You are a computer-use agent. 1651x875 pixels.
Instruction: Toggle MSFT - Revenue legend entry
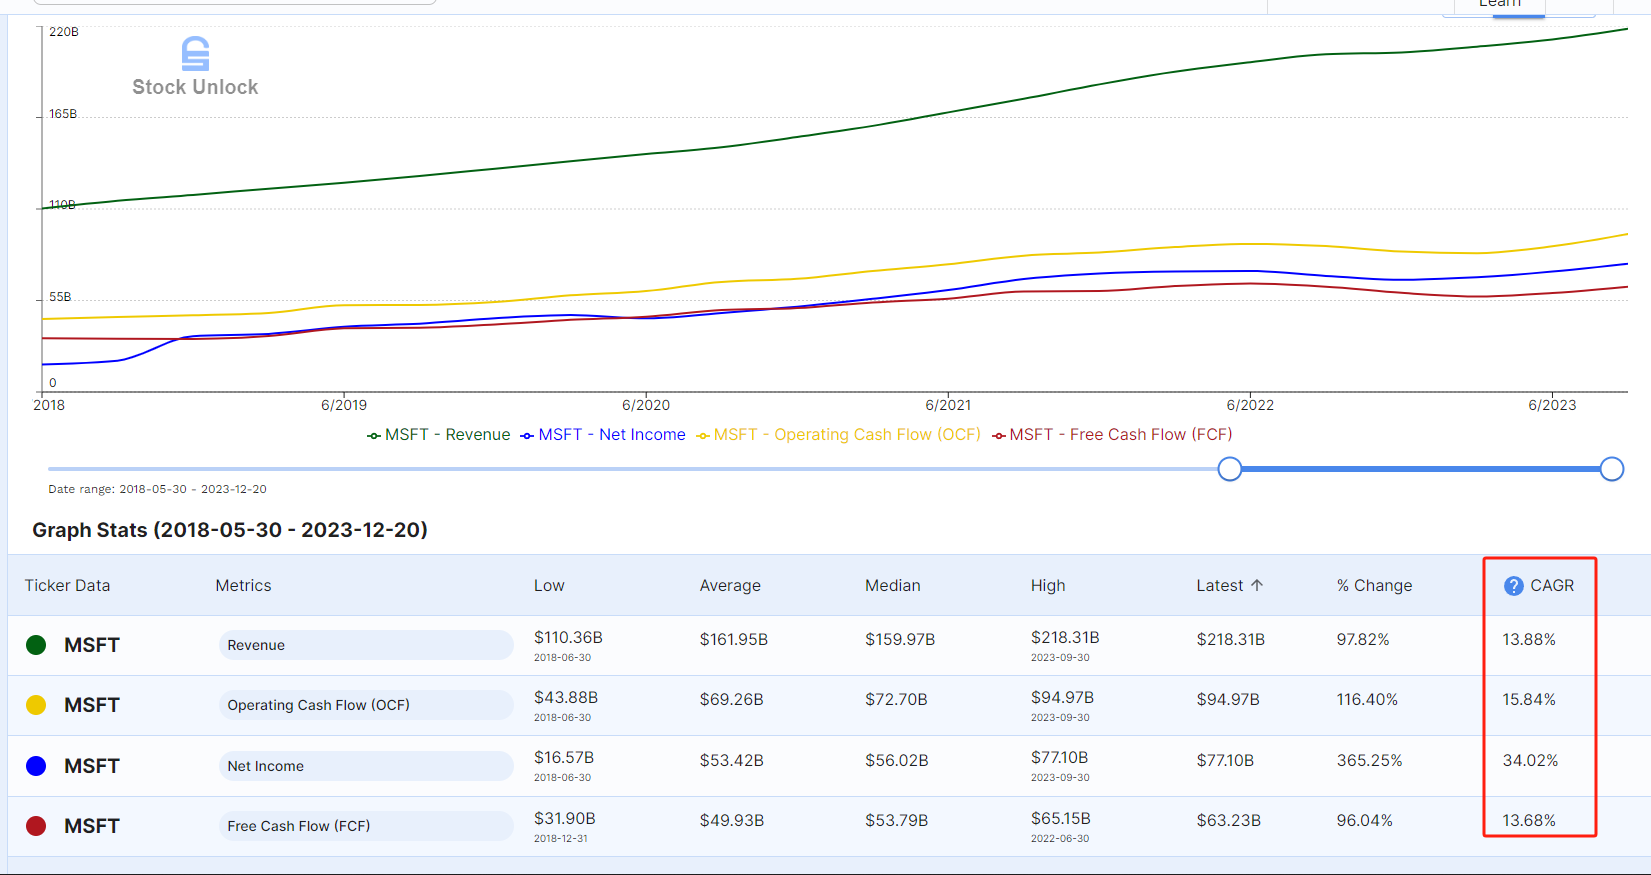[x=439, y=435]
